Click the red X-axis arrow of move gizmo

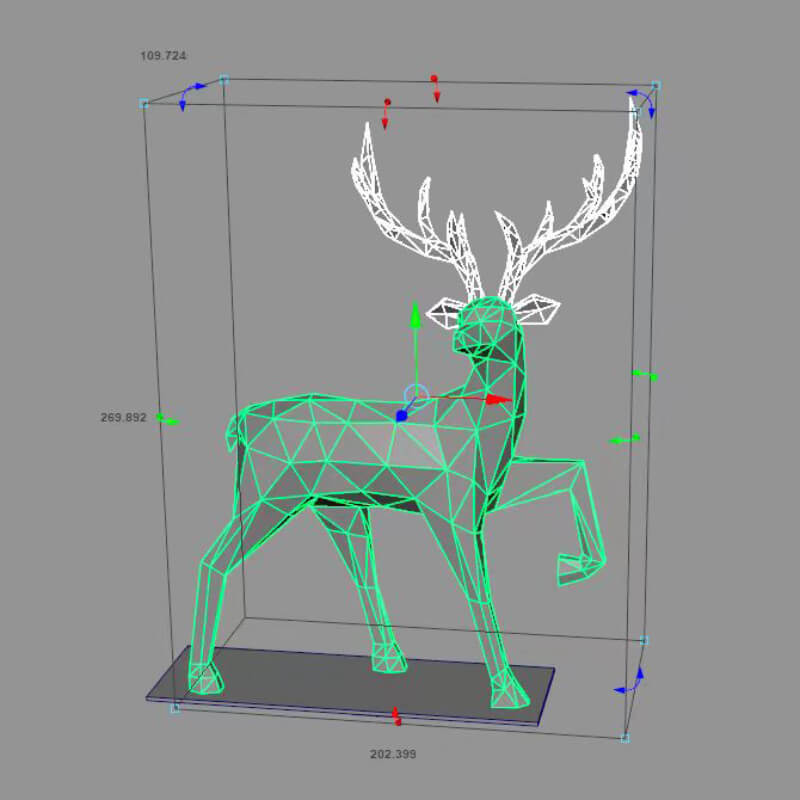[x=498, y=399]
